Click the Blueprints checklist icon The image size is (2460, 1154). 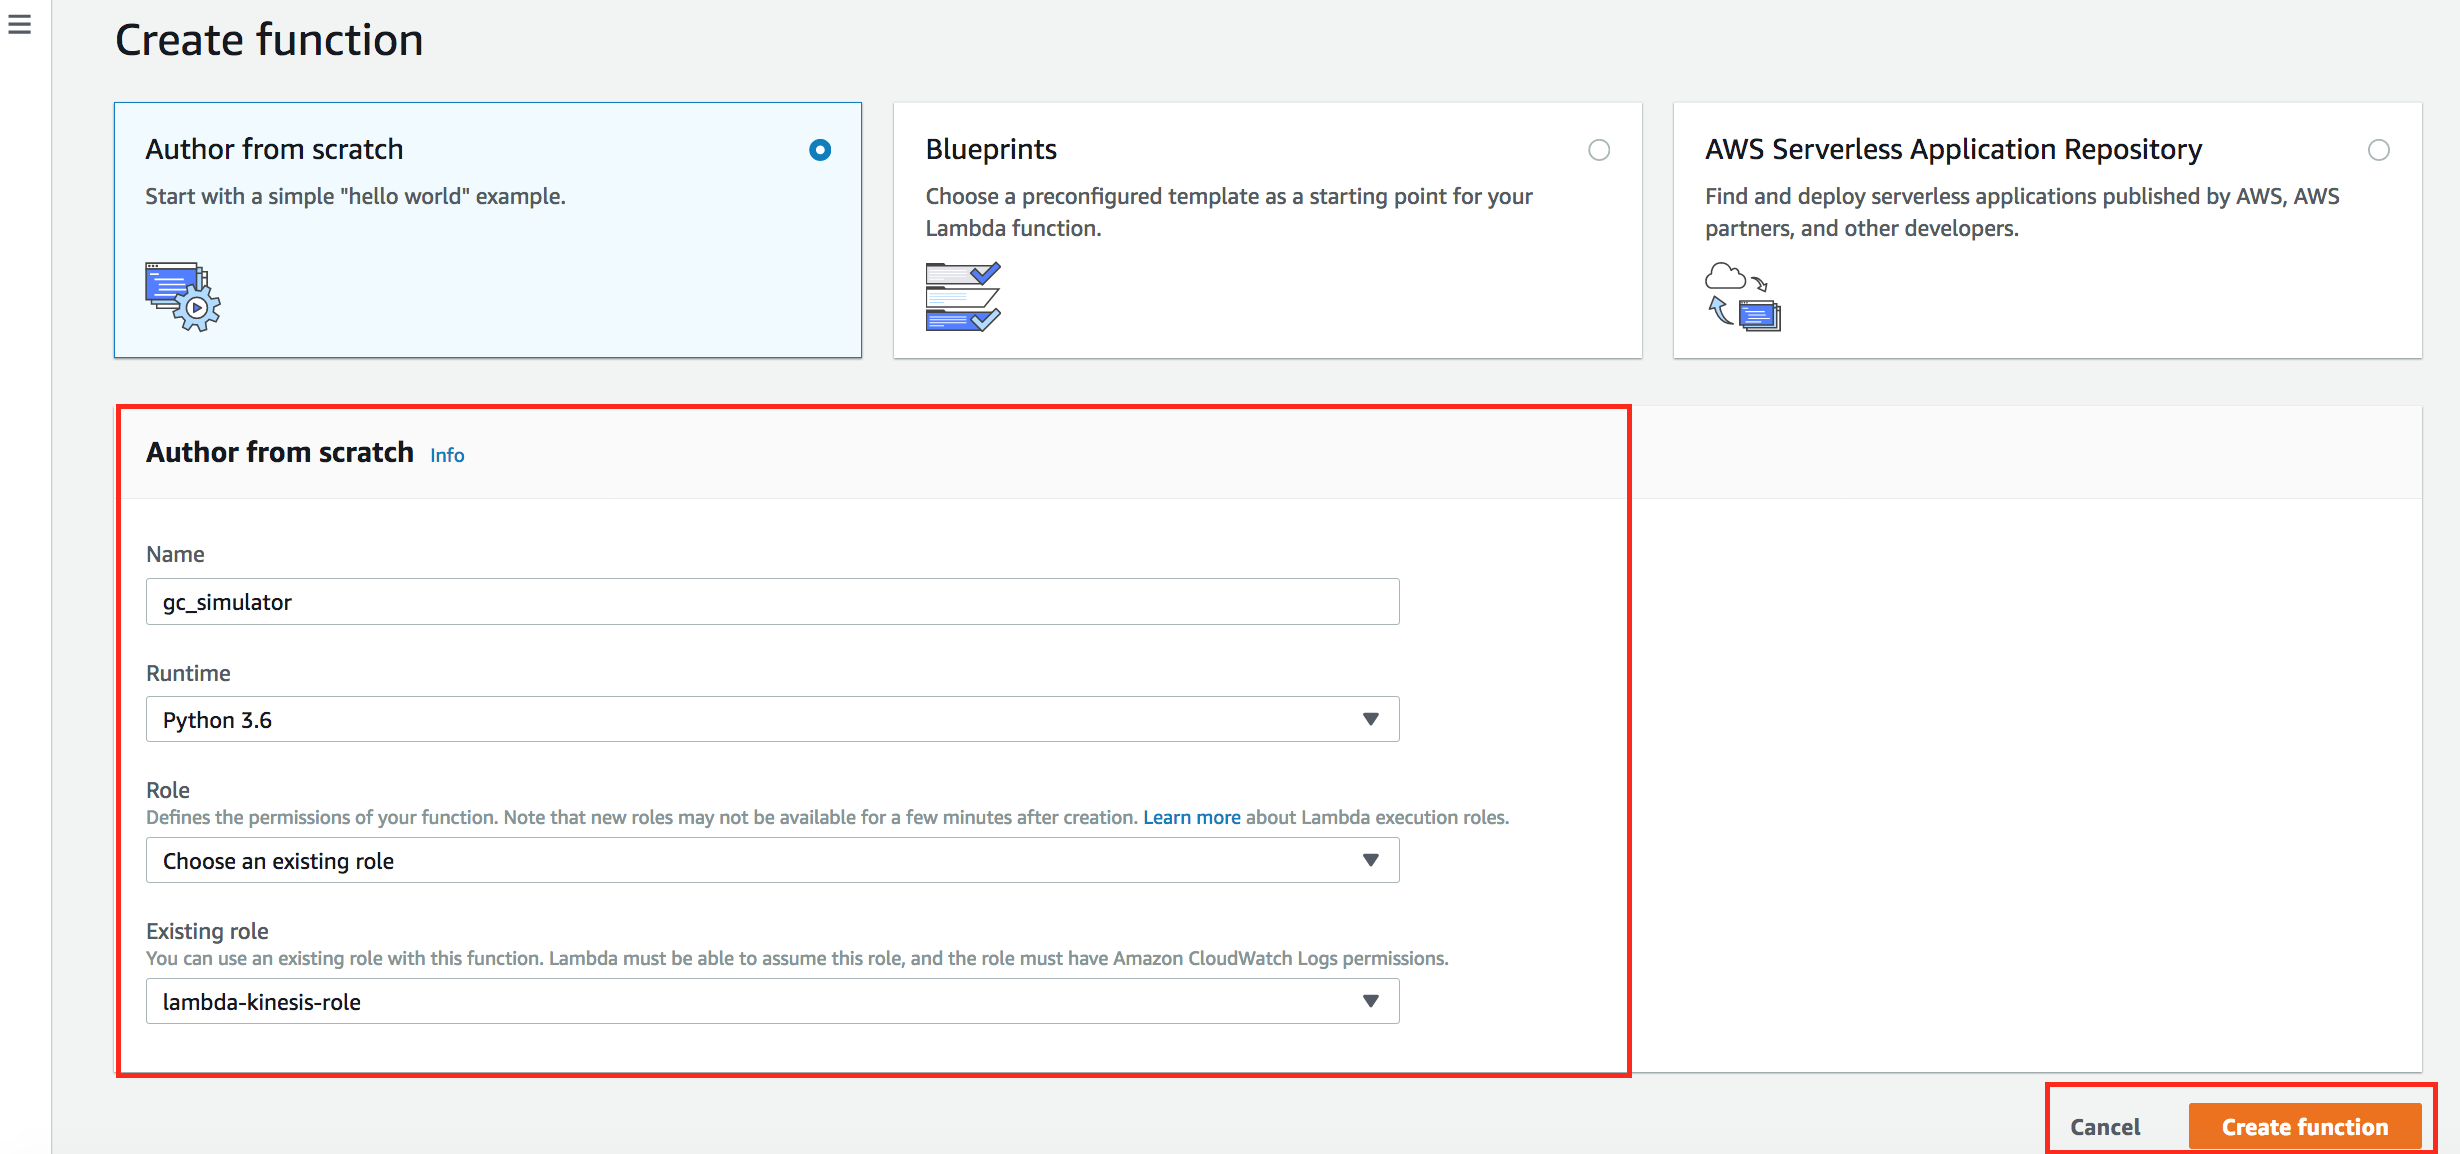tap(962, 297)
